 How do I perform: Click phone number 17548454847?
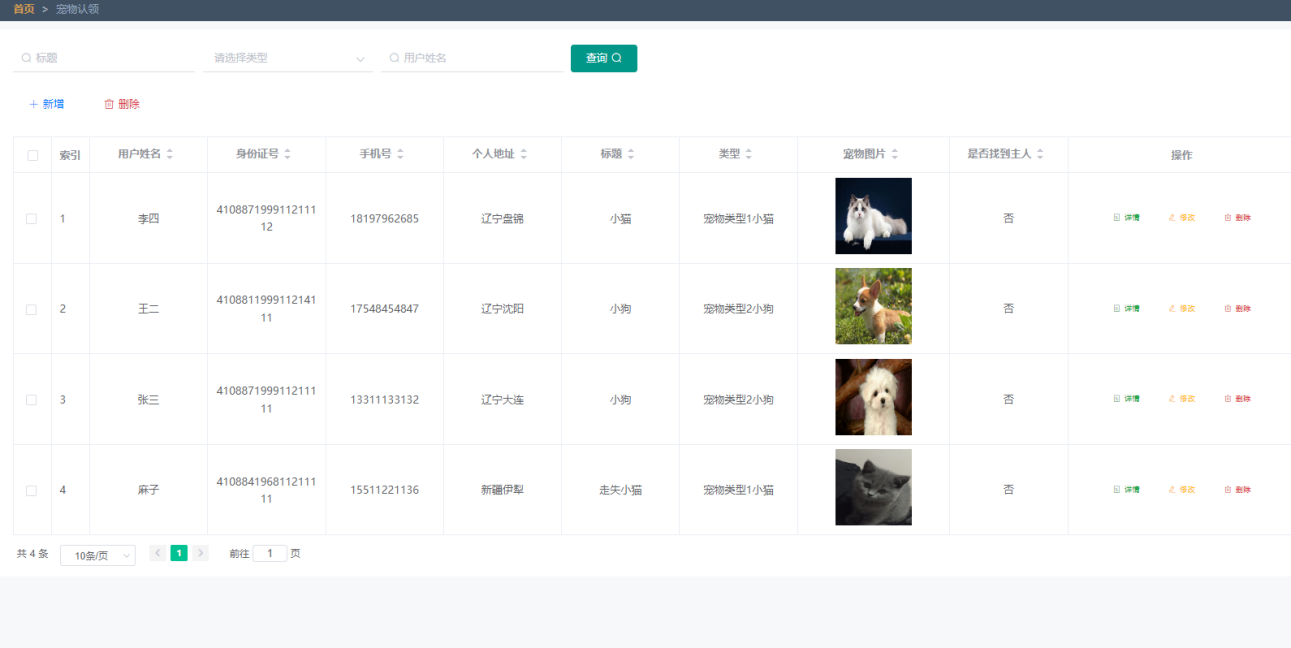(x=384, y=309)
